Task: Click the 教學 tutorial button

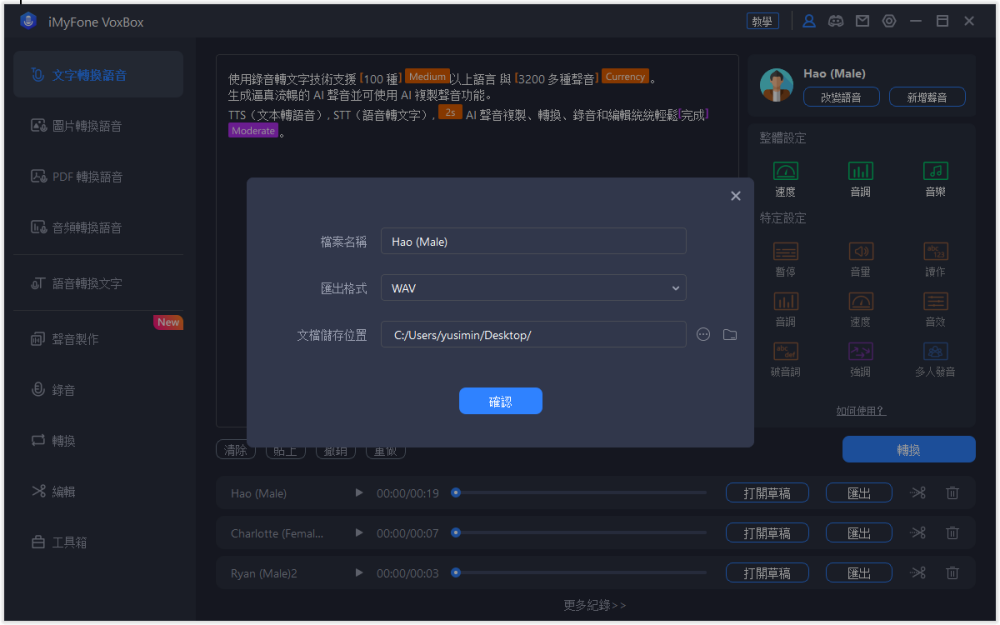Action: (762, 21)
